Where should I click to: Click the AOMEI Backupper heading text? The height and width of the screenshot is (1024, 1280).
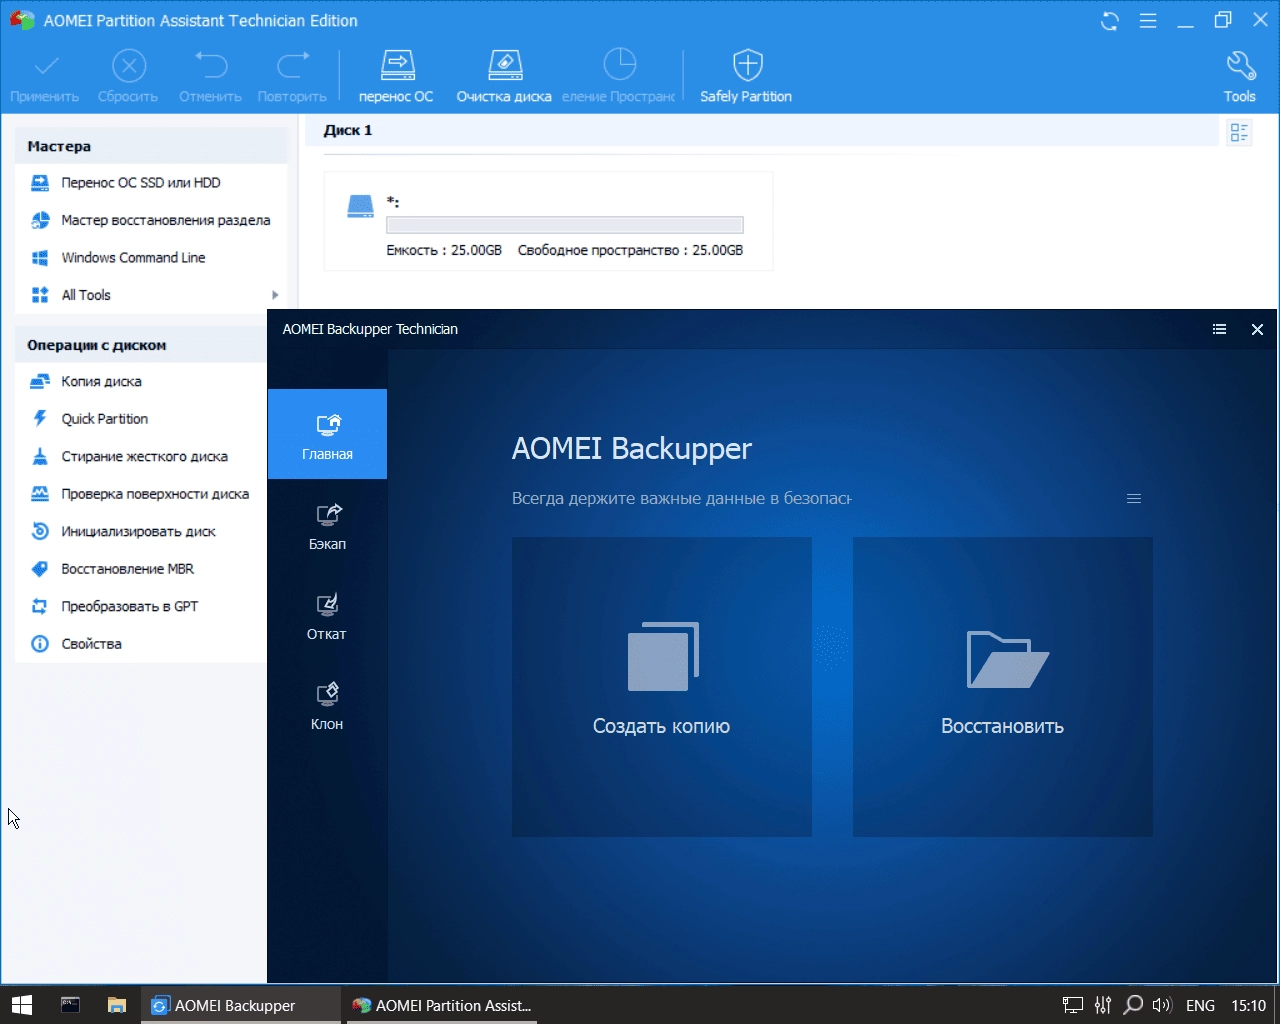click(632, 448)
